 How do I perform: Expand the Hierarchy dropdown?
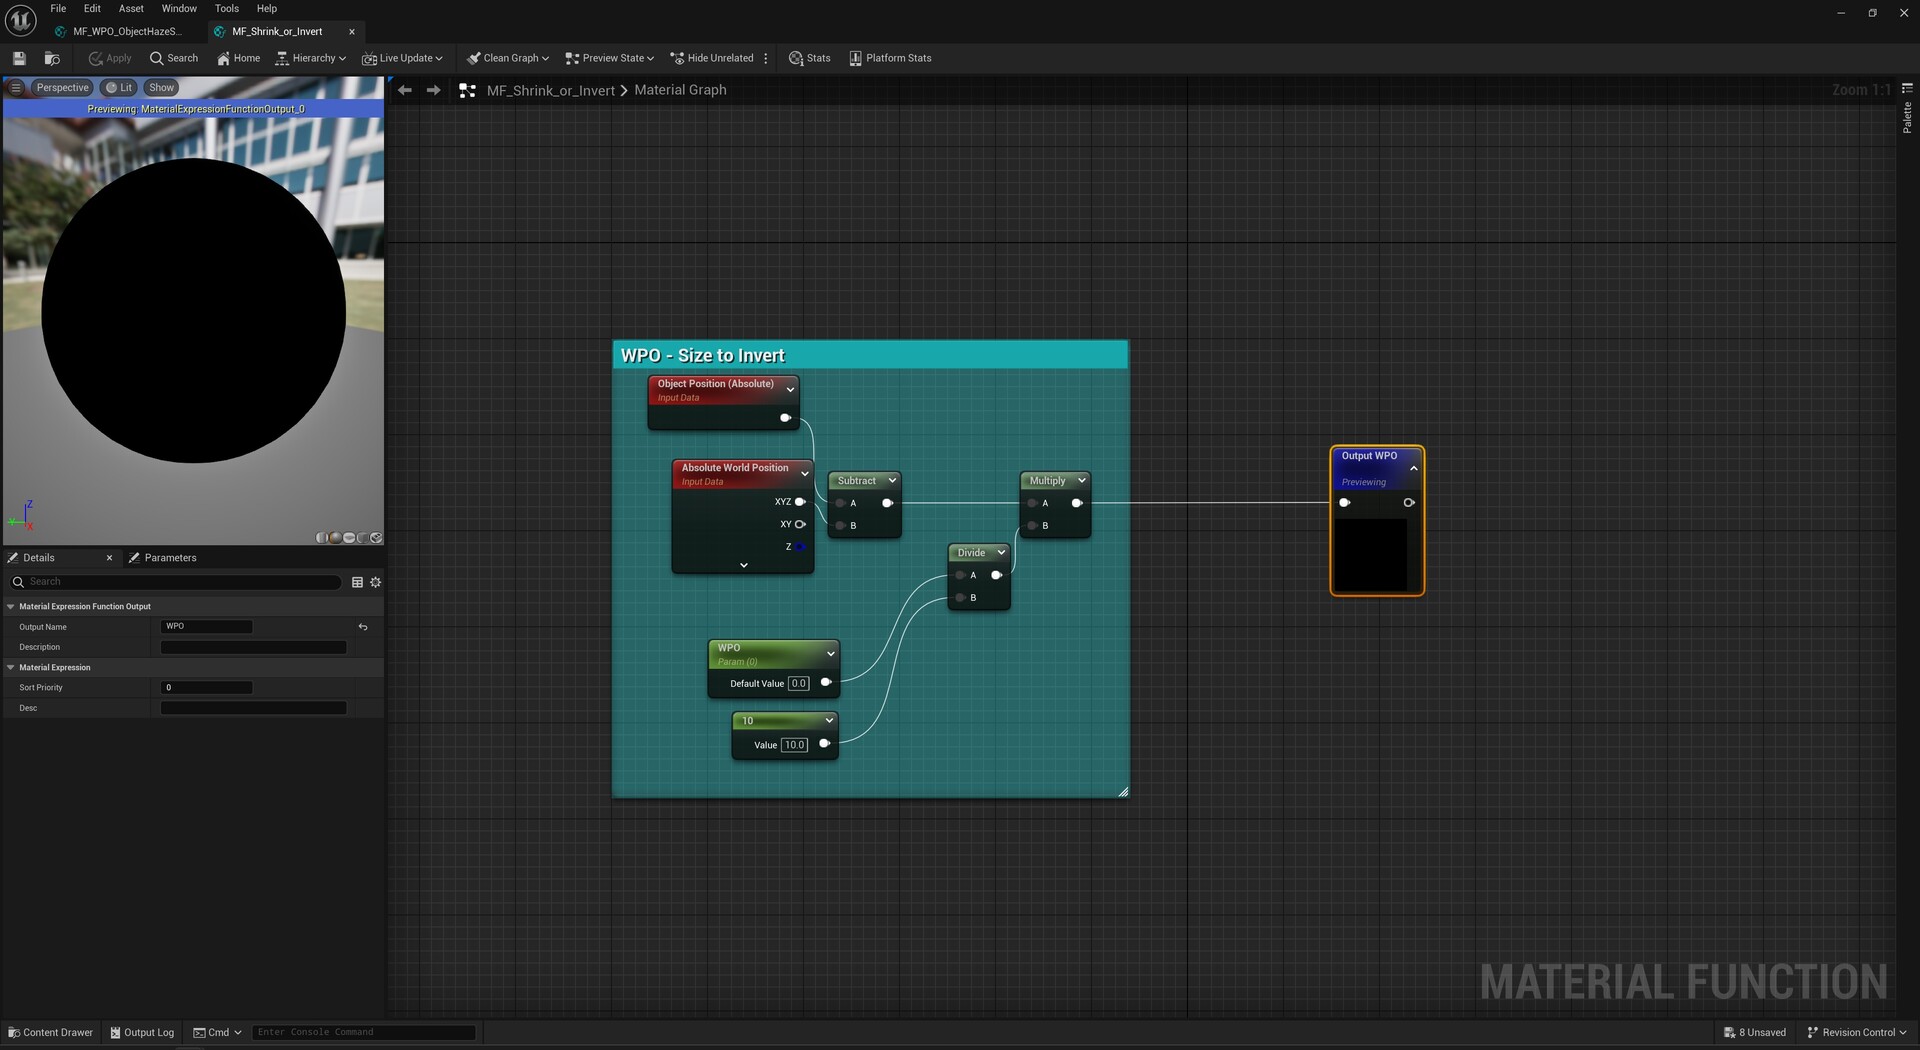click(310, 58)
